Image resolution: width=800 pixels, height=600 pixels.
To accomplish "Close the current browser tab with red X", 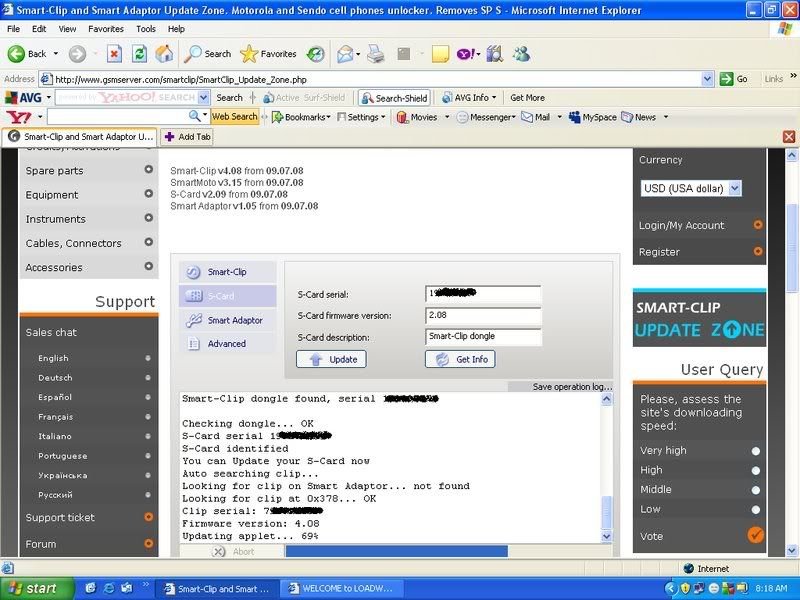I will click(789, 136).
